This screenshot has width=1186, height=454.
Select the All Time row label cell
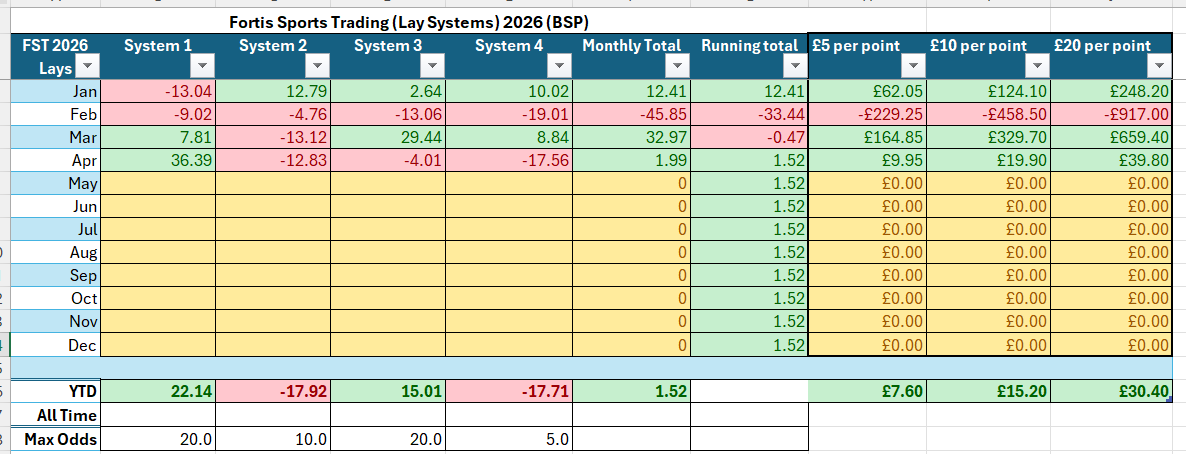[x=56, y=415]
